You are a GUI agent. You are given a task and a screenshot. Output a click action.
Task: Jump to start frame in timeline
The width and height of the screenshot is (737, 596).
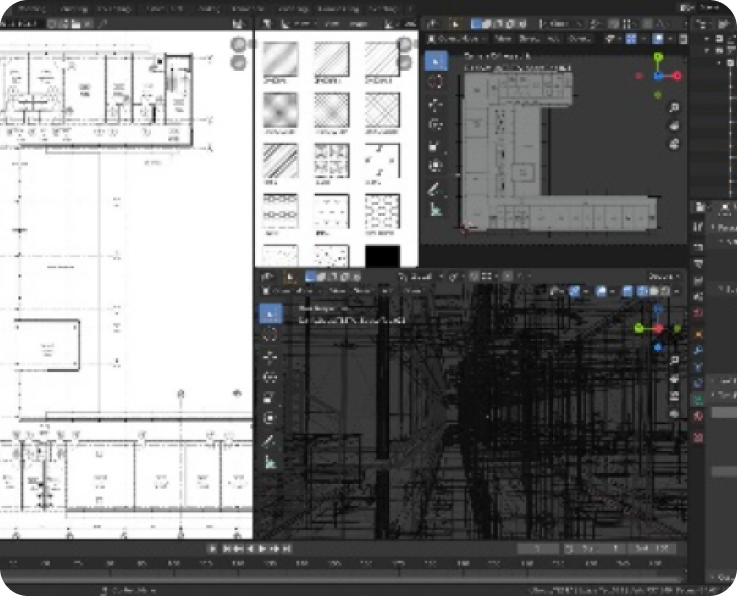pyautogui.click(x=227, y=549)
